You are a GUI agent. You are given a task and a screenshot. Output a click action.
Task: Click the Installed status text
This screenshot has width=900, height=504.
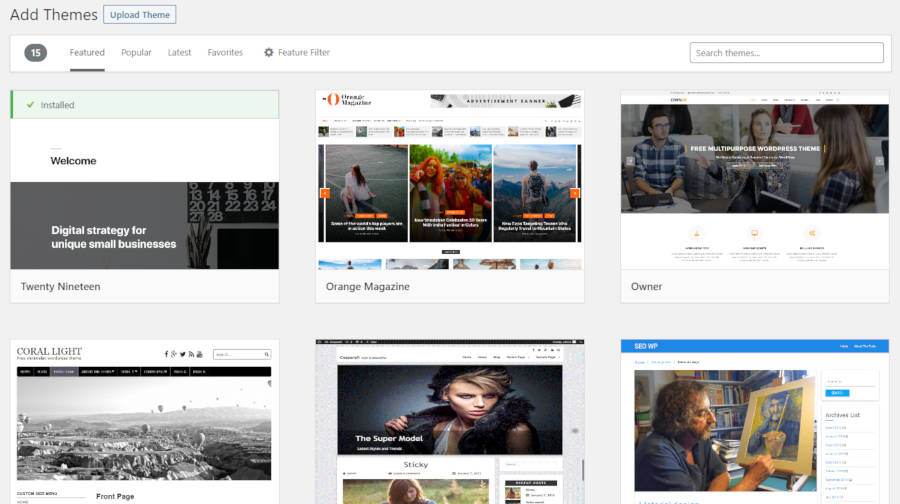click(57, 105)
